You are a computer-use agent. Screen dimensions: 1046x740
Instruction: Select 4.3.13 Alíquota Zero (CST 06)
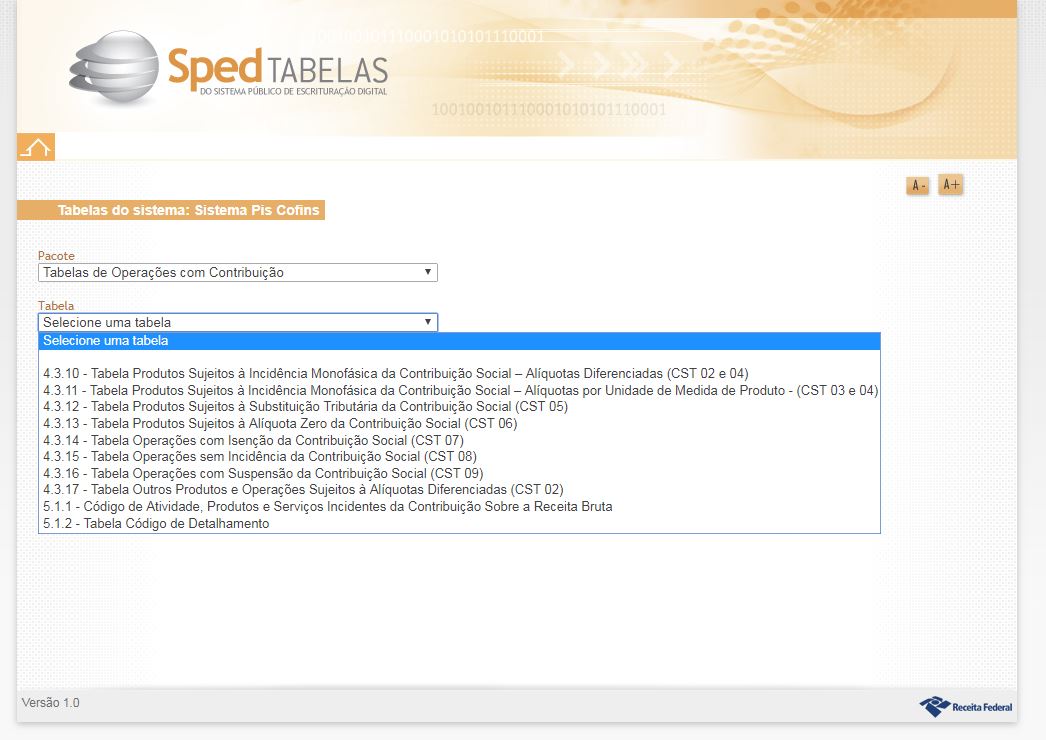click(x=459, y=424)
